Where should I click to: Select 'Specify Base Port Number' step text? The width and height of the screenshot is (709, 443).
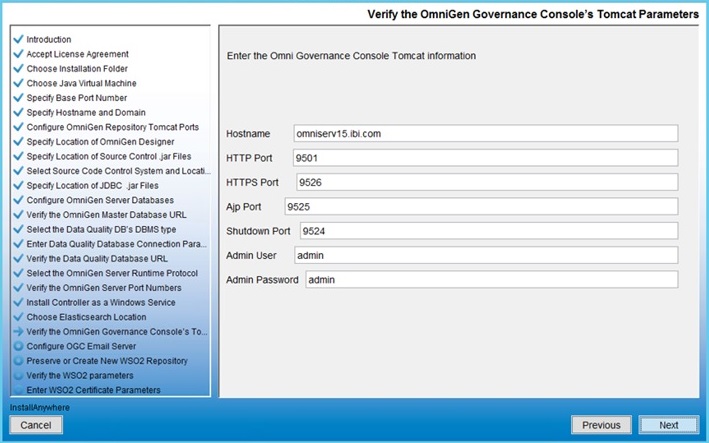pos(76,98)
